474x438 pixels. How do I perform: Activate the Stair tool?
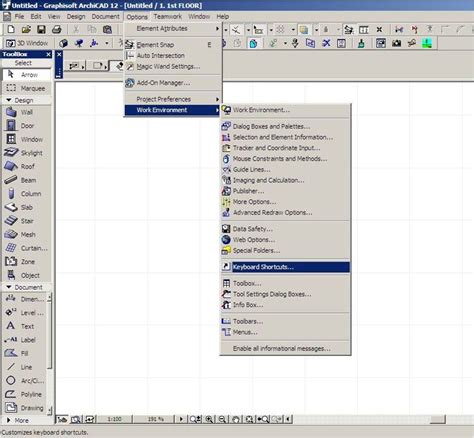click(26, 221)
